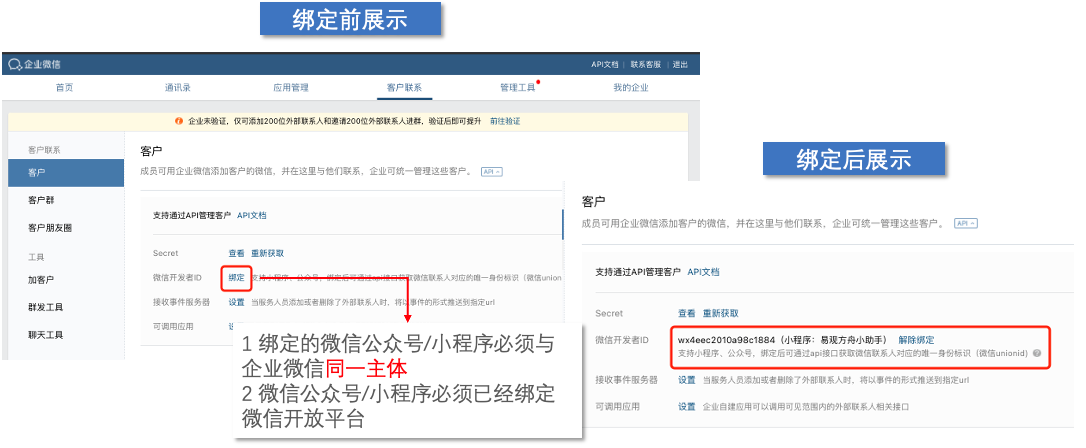Click 绑定 next to 微信开发者ID
The image size is (1086, 448).
click(237, 278)
